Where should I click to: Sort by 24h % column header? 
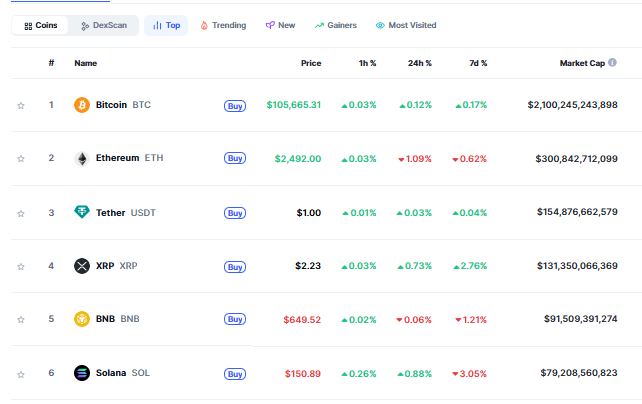tap(420, 63)
